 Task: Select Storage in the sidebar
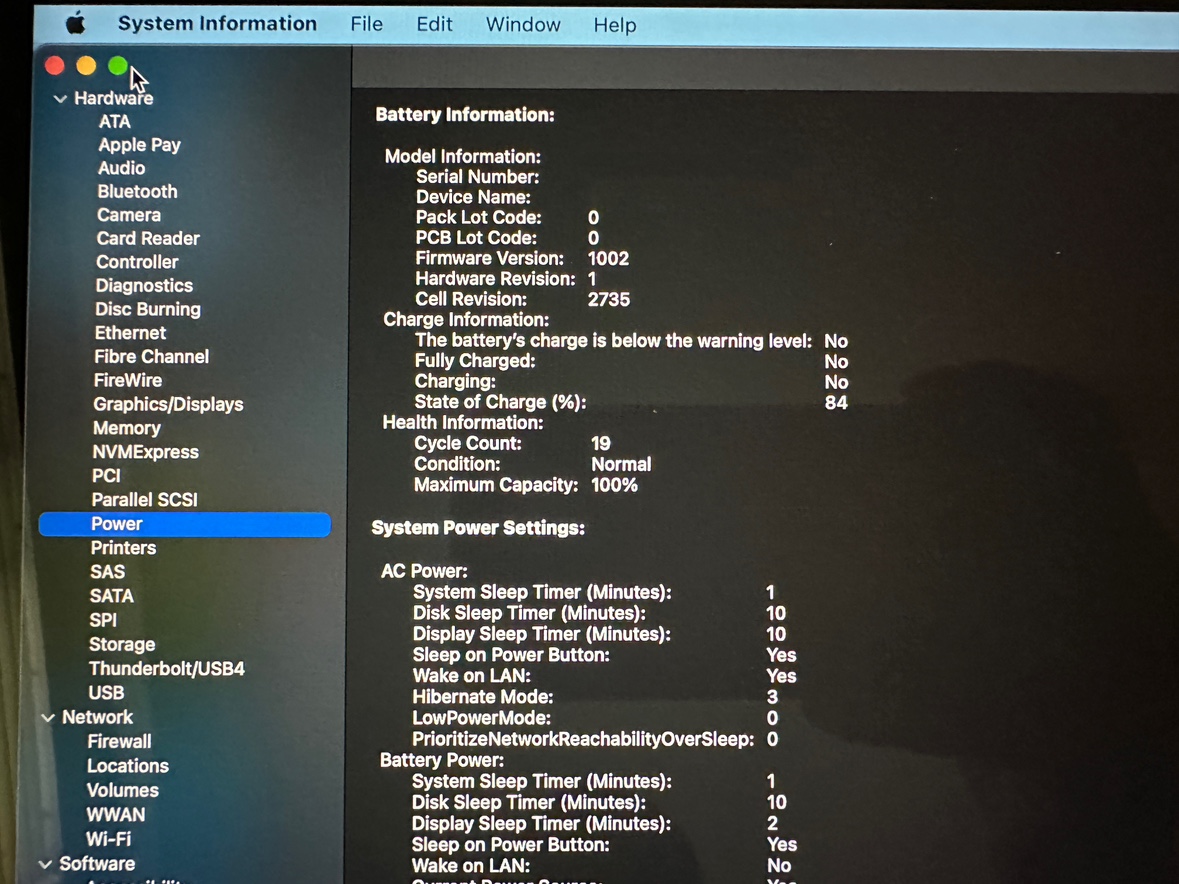point(122,645)
